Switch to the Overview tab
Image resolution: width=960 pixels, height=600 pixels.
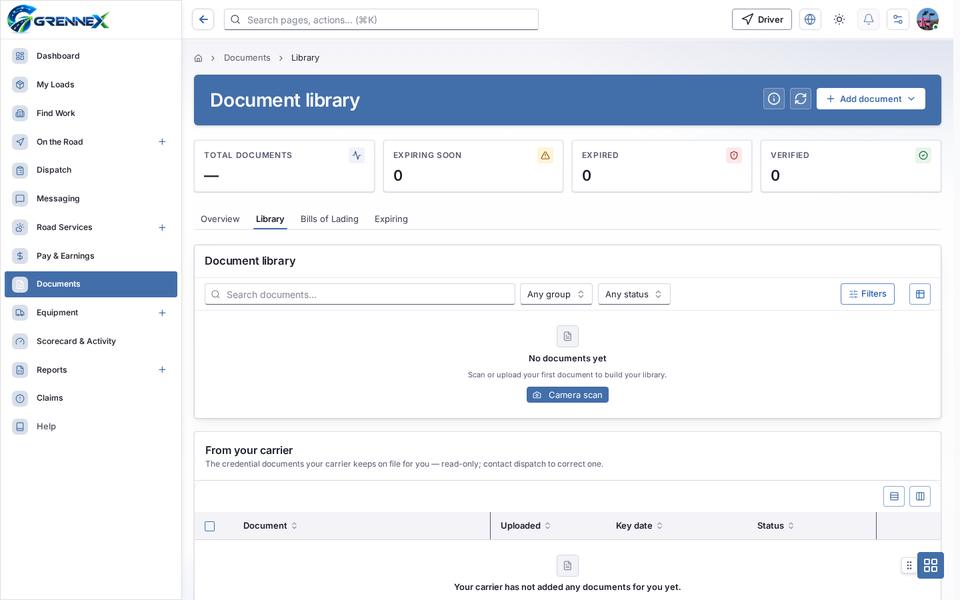[220, 219]
